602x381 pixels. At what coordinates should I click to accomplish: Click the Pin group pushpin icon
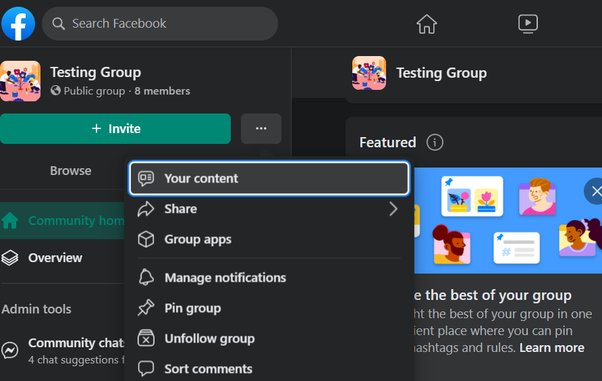point(146,308)
